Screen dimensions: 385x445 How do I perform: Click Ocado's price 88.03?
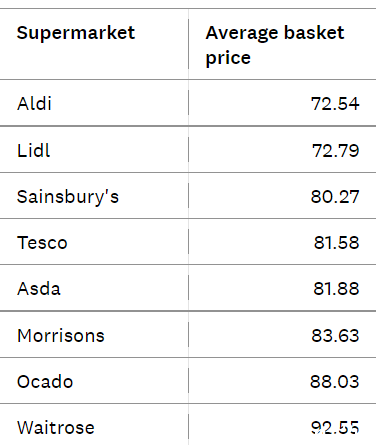[335, 381]
